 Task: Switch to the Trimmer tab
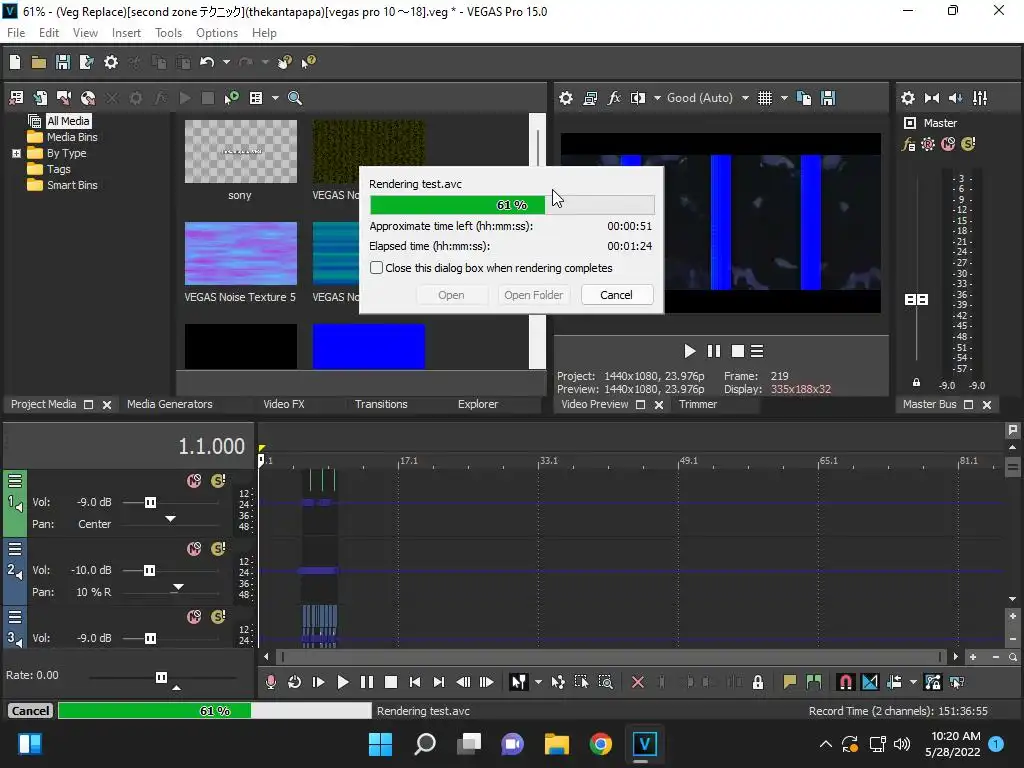[697, 404]
